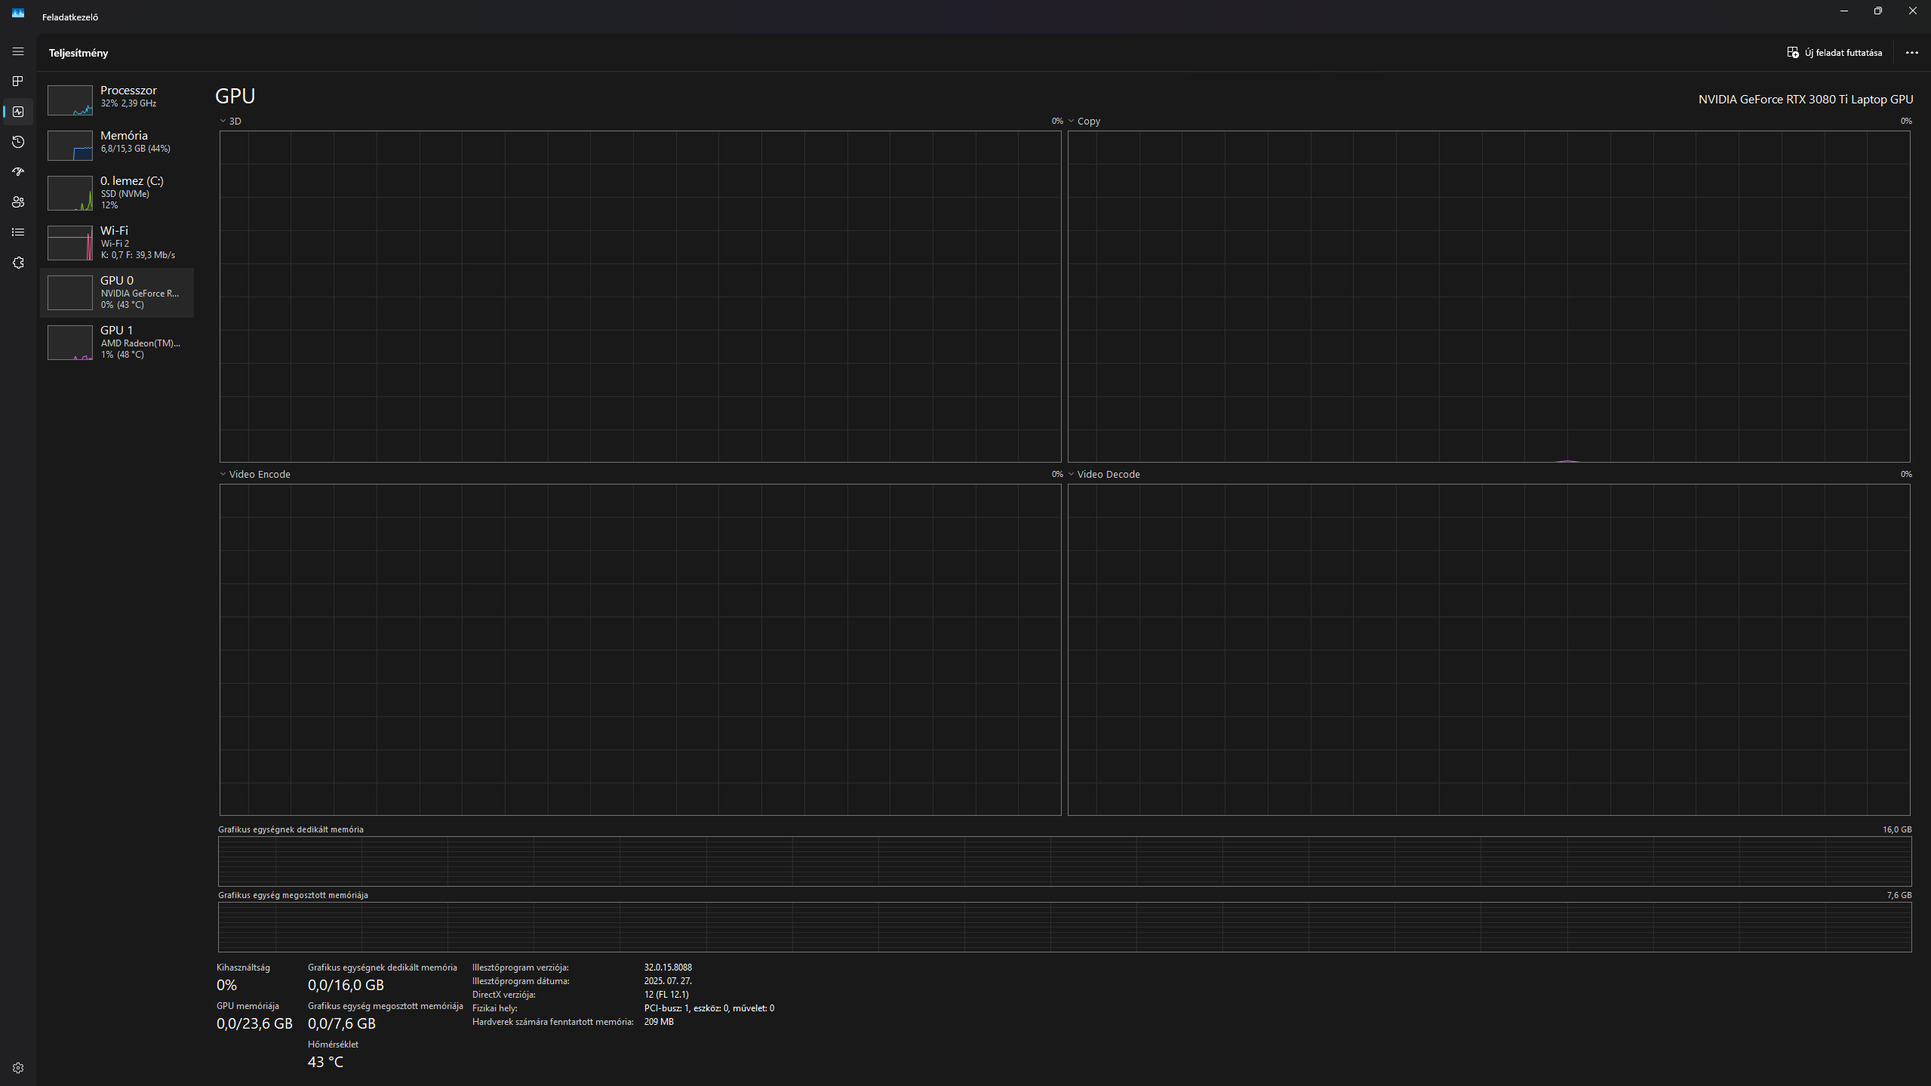Open the Video Encode engine dropdown
Screen dimensions: 1931x1086
click(255, 474)
